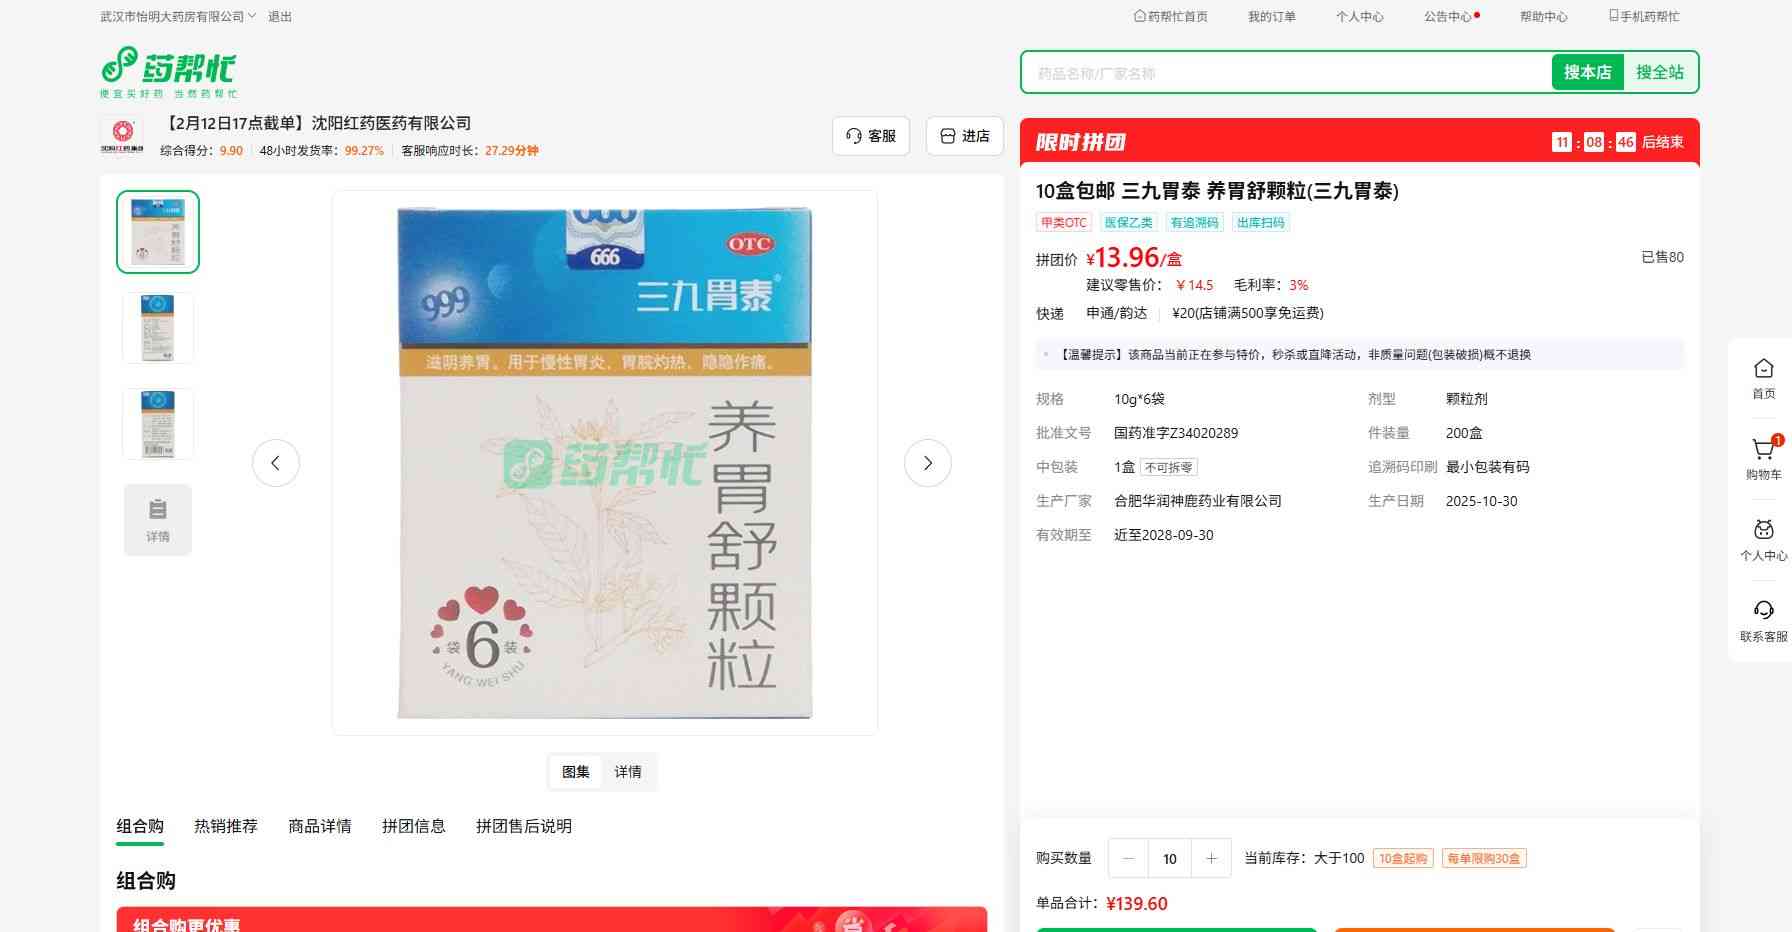Open the 详情 icon under thumbnails
This screenshot has height=932, width=1792.
pos(158,519)
